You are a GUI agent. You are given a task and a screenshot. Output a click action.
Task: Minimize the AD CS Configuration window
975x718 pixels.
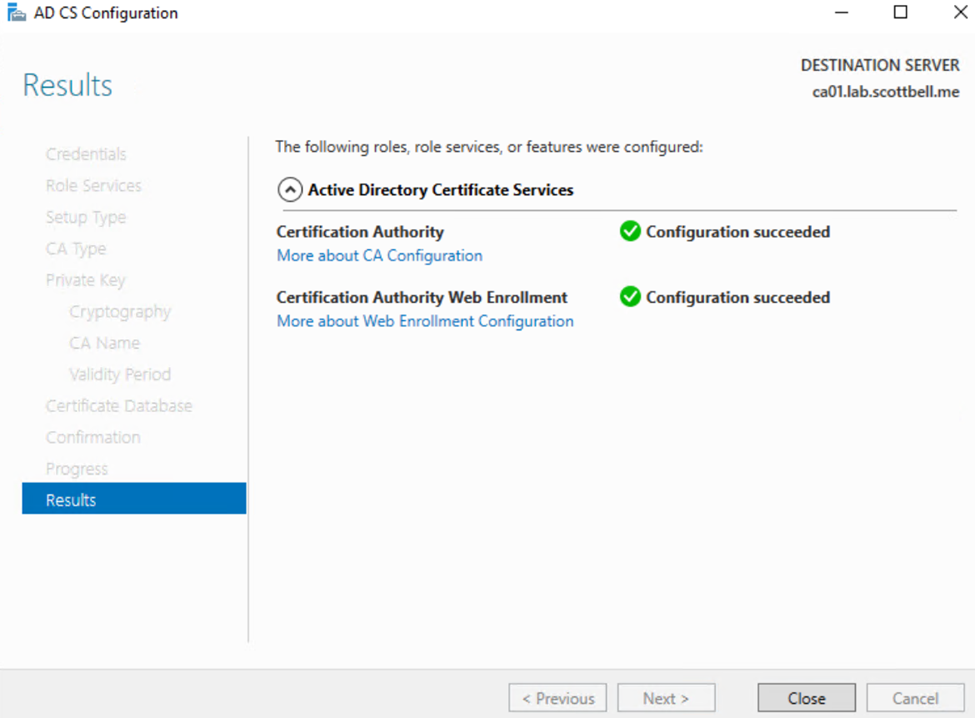coord(840,13)
